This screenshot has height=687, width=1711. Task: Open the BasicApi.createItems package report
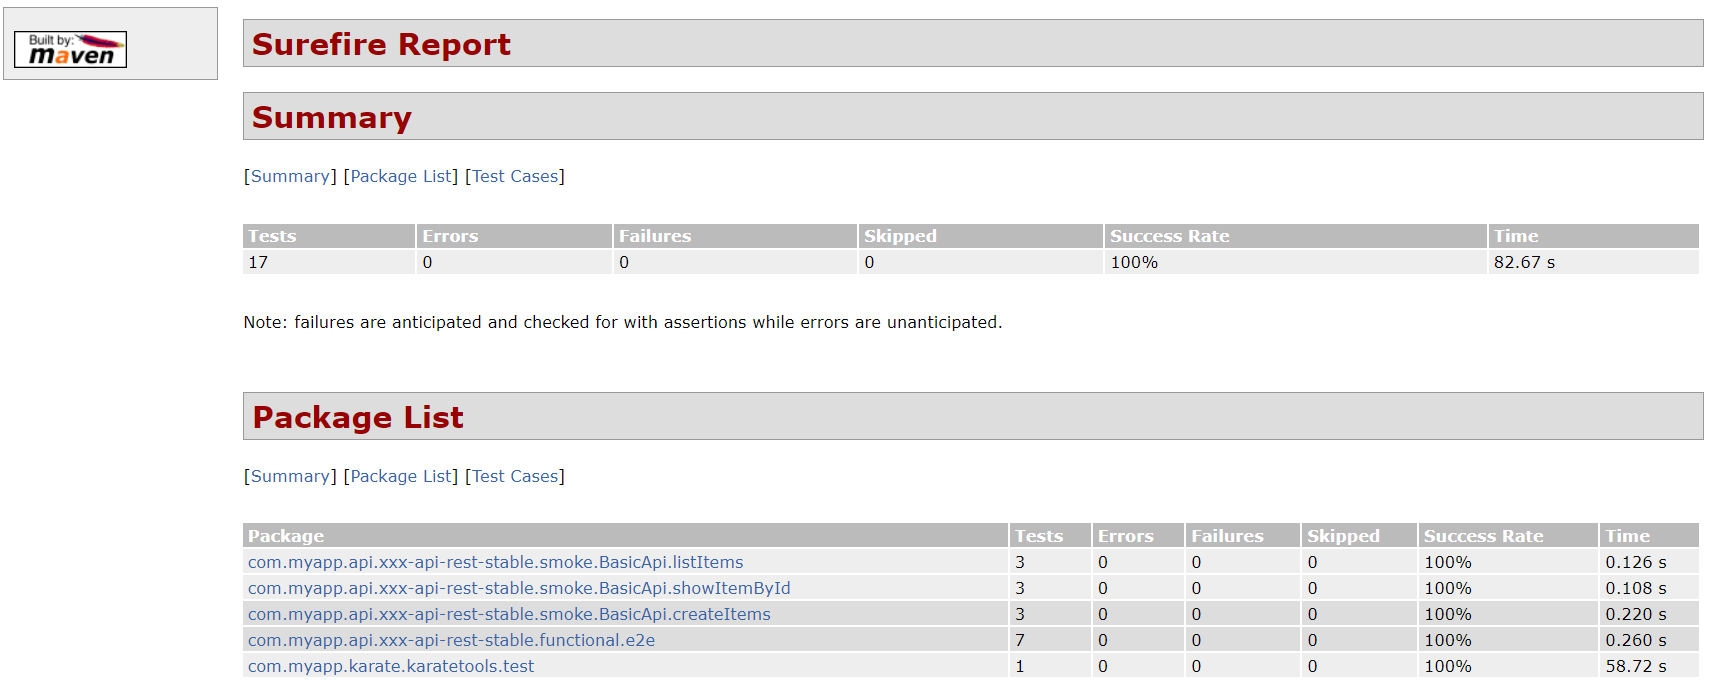508,613
